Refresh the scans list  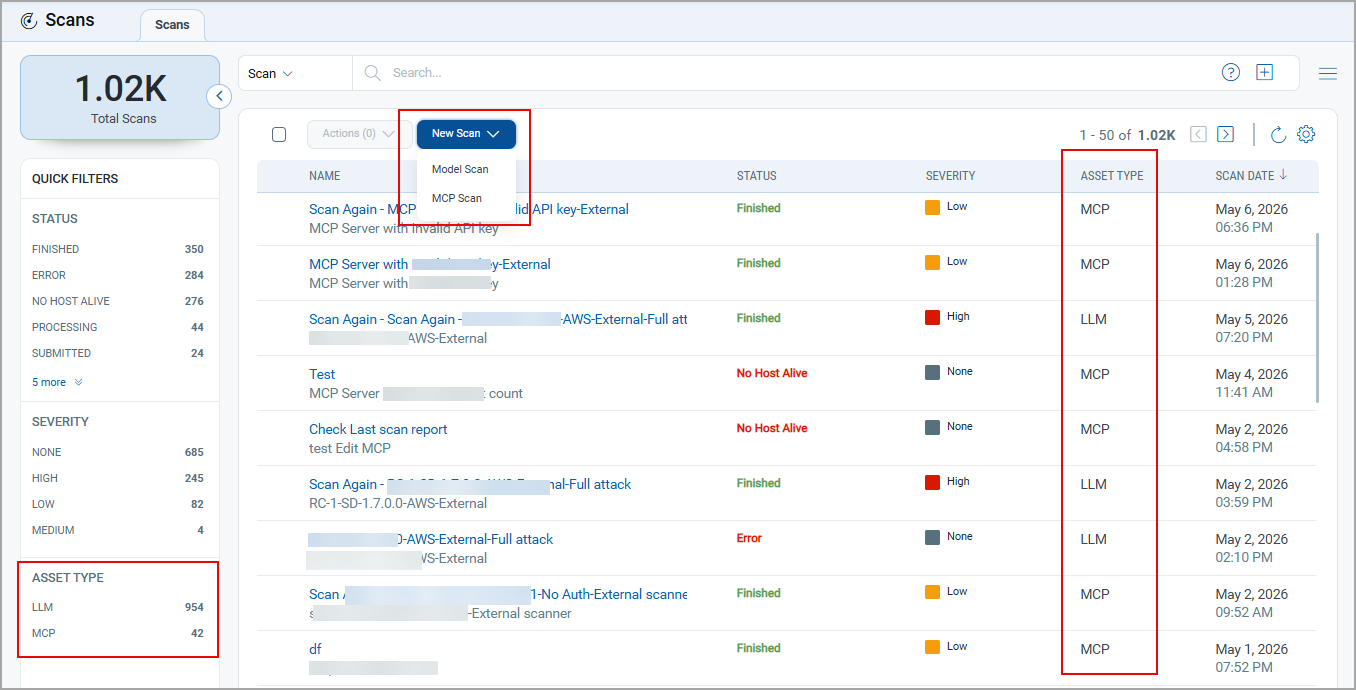pos(1278,134)
